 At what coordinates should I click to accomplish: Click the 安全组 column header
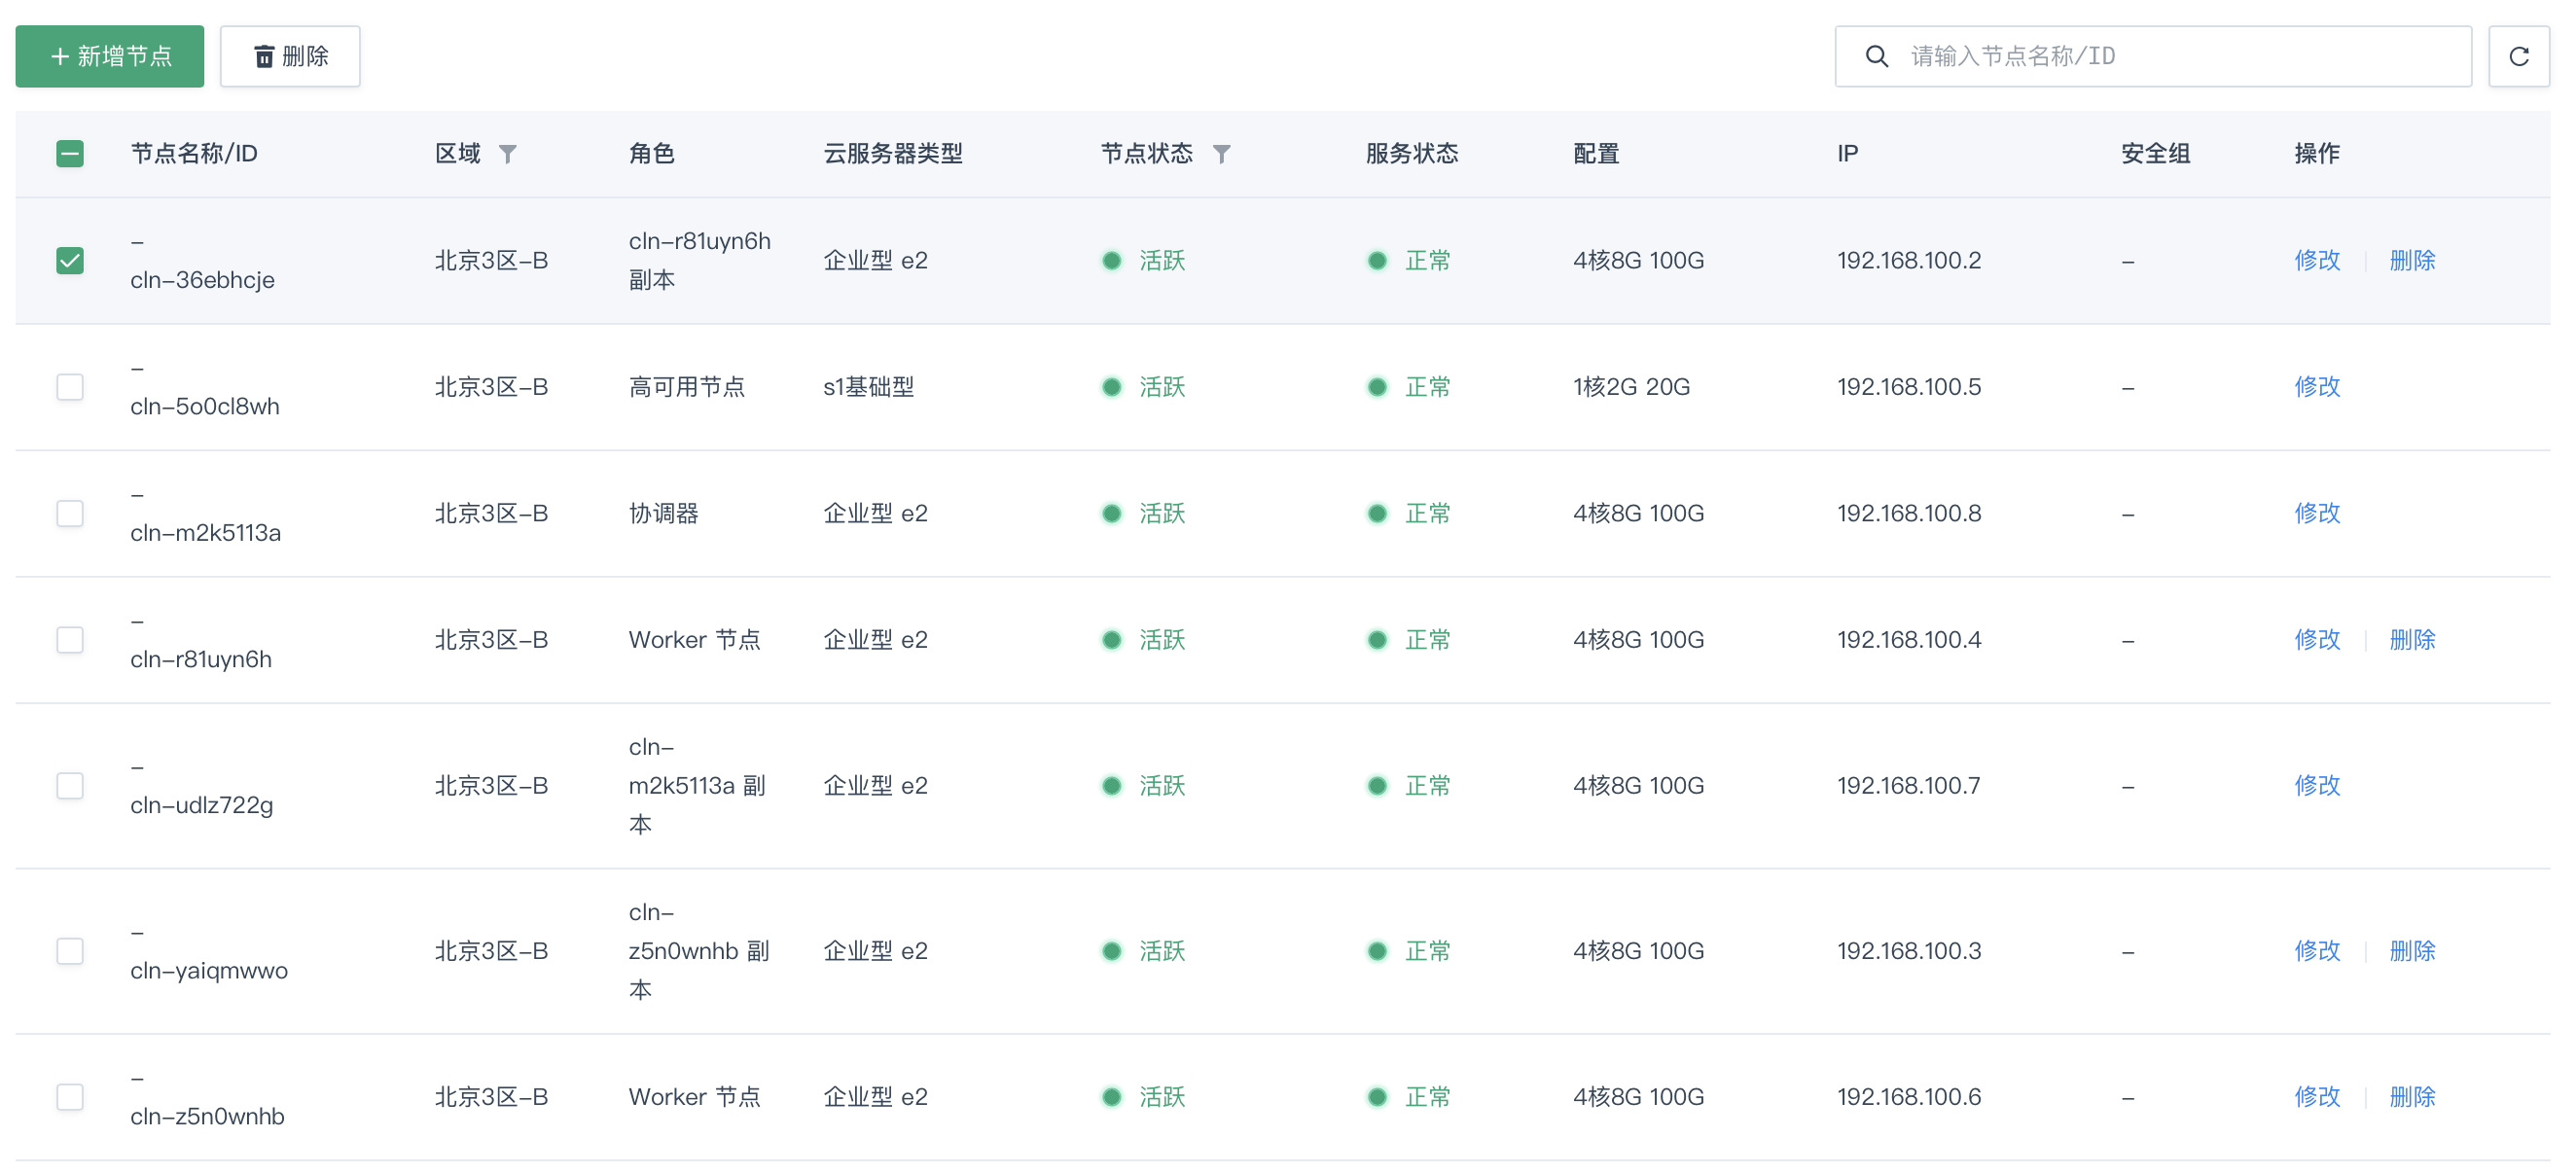(2156, 154)
